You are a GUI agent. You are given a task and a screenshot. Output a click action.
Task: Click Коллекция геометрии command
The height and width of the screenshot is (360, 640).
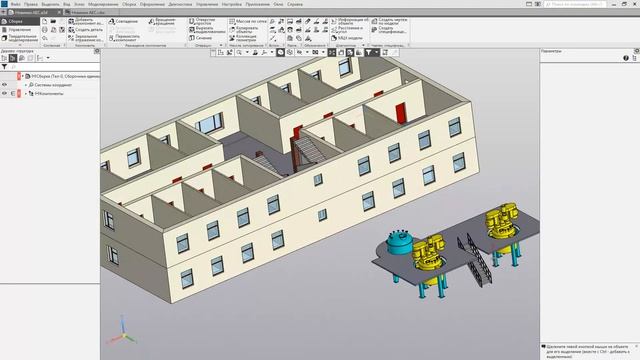tap(243, 38)
